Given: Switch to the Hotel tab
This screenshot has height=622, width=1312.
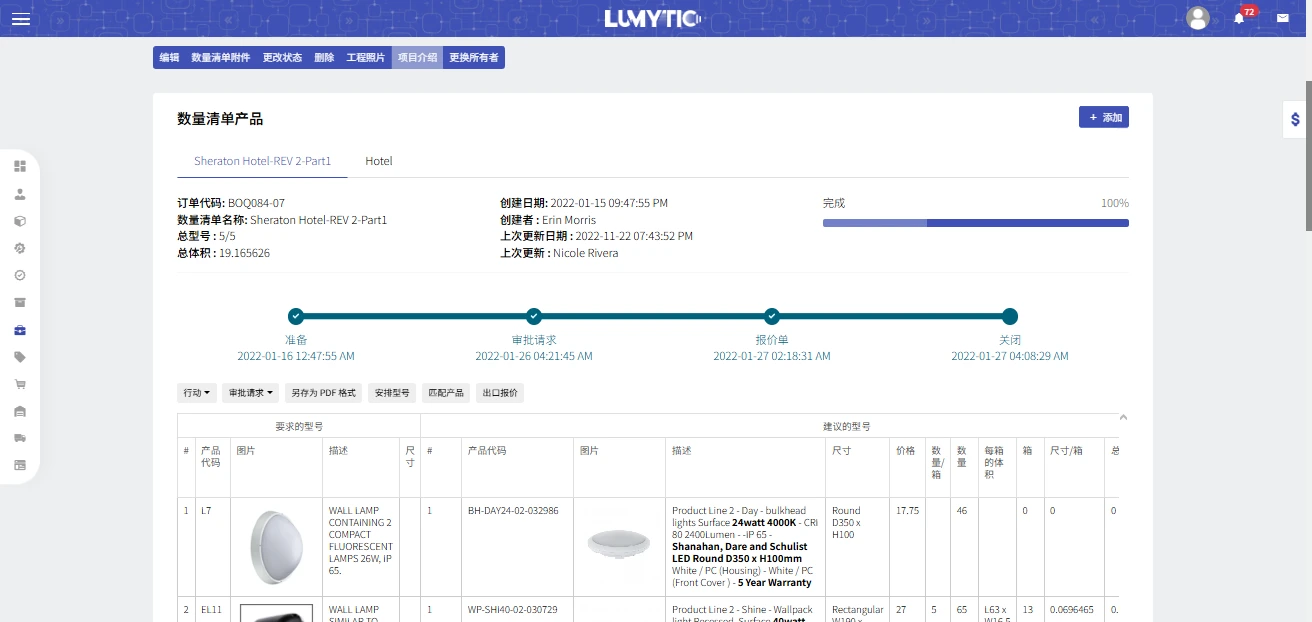Looking at the screenshot, I should 379,161.
